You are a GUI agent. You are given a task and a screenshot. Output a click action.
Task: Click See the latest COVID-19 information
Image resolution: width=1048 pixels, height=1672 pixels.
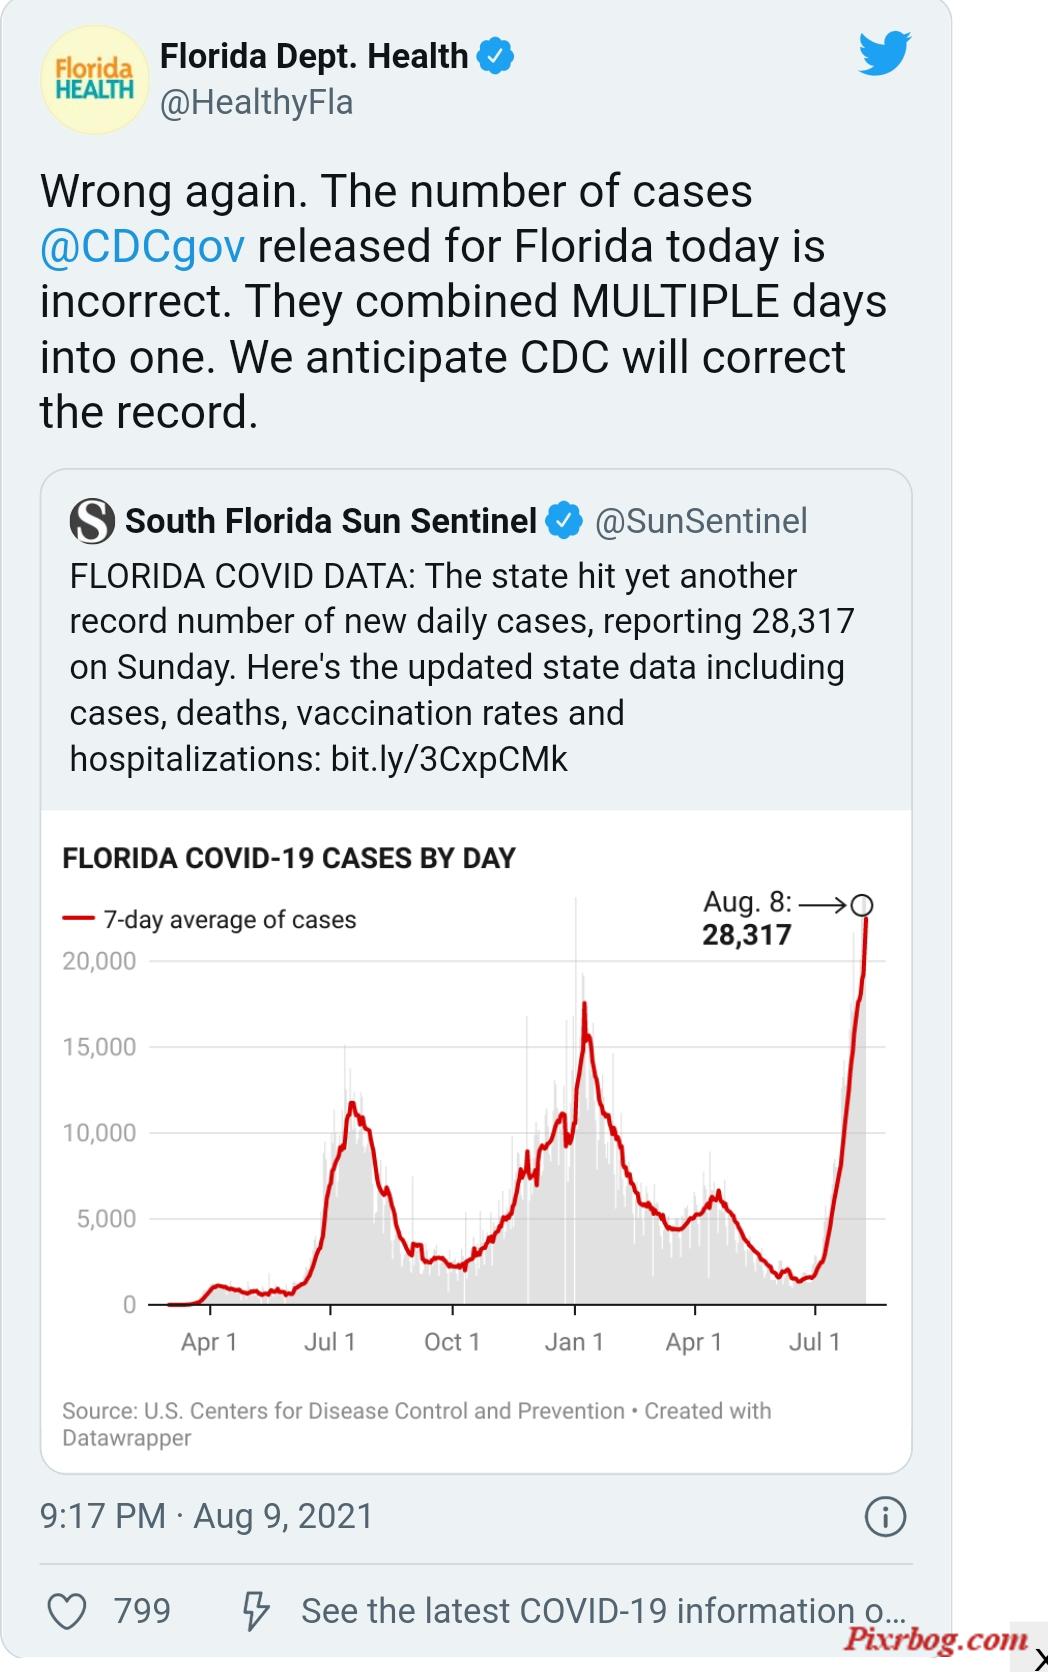pyautogui.click(x=603, y=1611)
